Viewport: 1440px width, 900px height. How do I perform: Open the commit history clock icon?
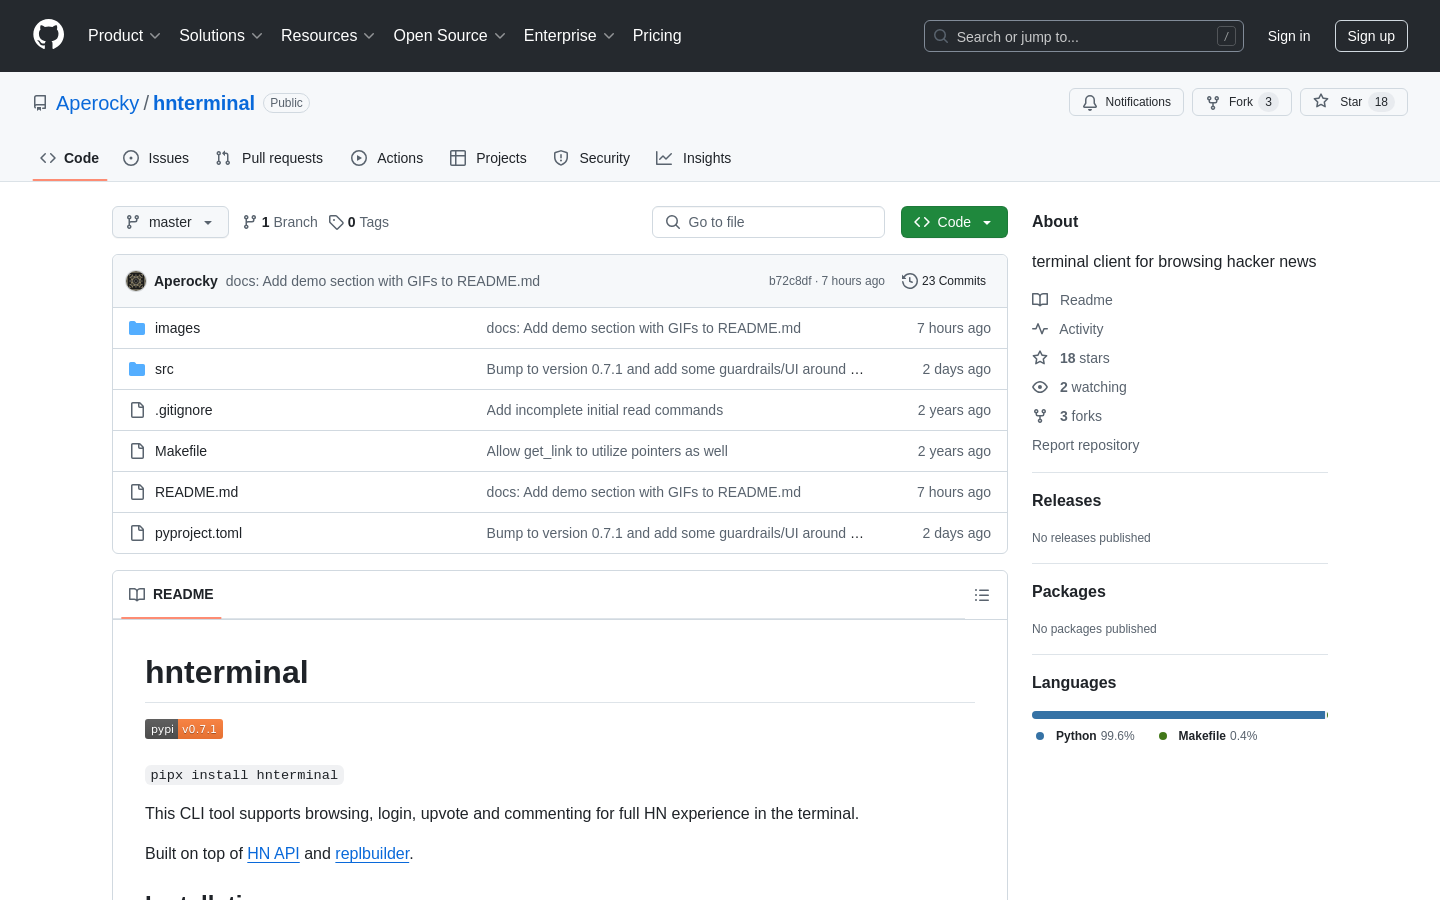[909, 281]
